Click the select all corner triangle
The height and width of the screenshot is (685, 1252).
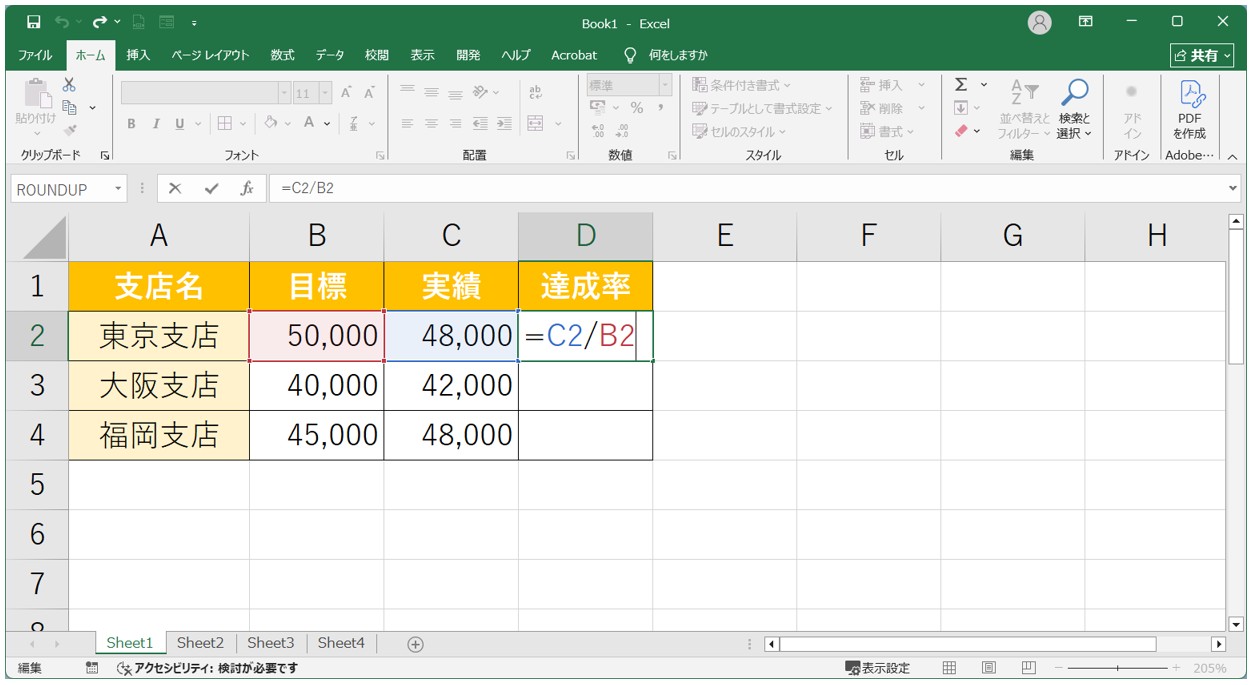[43, 236]
